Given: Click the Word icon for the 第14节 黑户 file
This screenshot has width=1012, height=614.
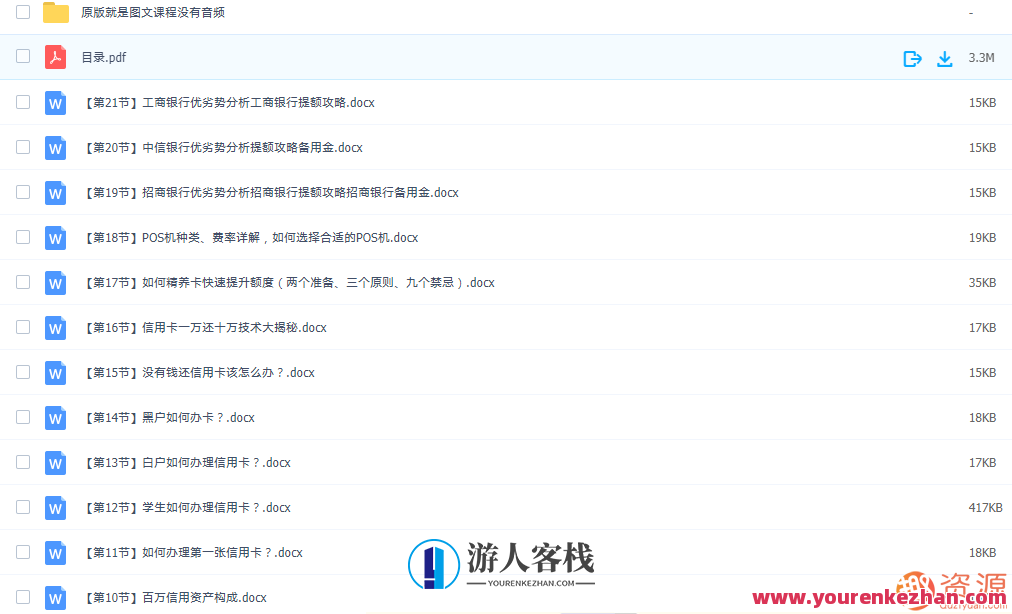Looking at the screenshot, I should (x=55, y=417).
